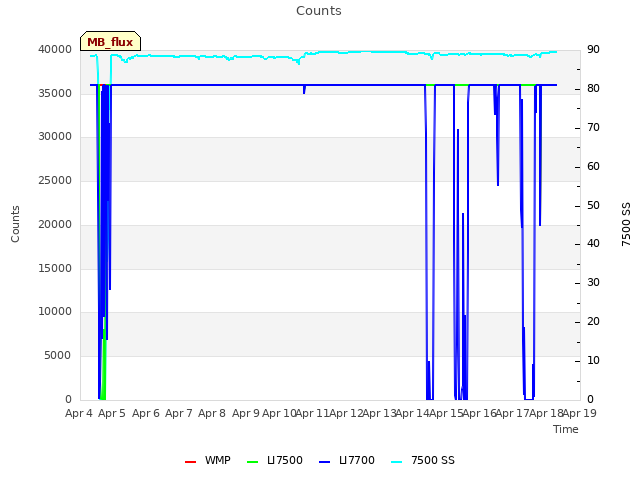The height and width of the screenshot is (480, 640).
Task: Click the Apr 9 tick label
Action: [246, 413]
